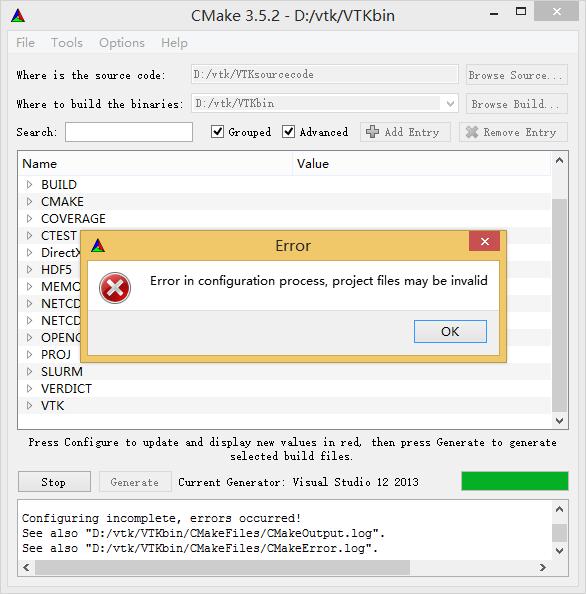Click the CMake logo in Error dialog
Viewport: 586px width, 594px height.
tap(98, 245)
